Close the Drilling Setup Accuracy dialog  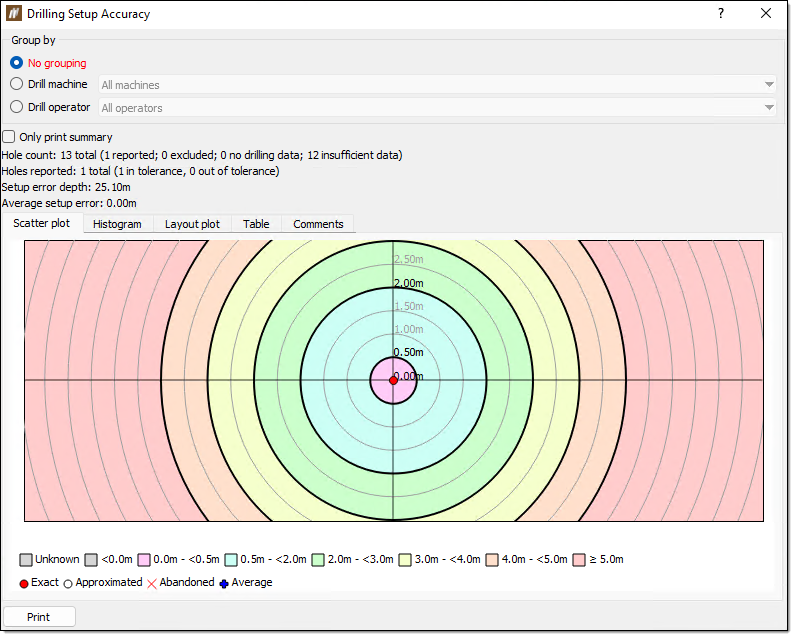768,13
